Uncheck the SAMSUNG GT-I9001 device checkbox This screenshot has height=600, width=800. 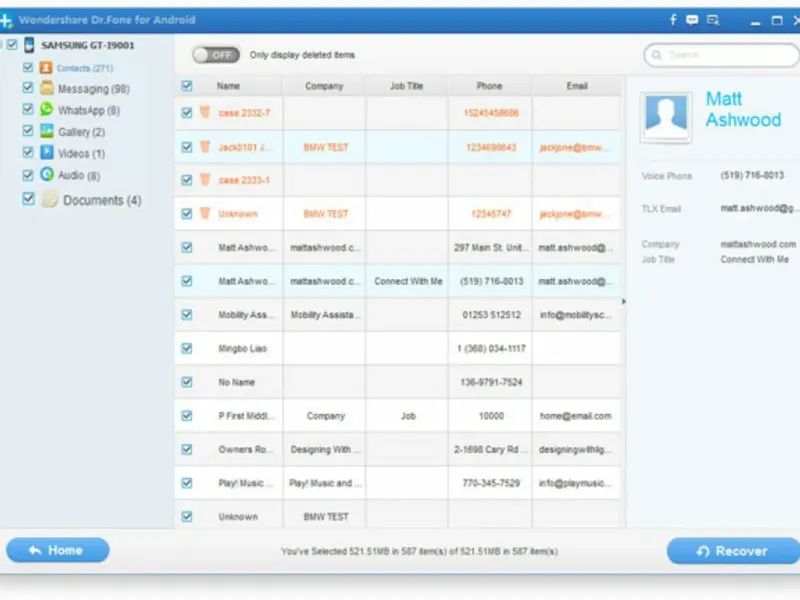click(12, 44)
